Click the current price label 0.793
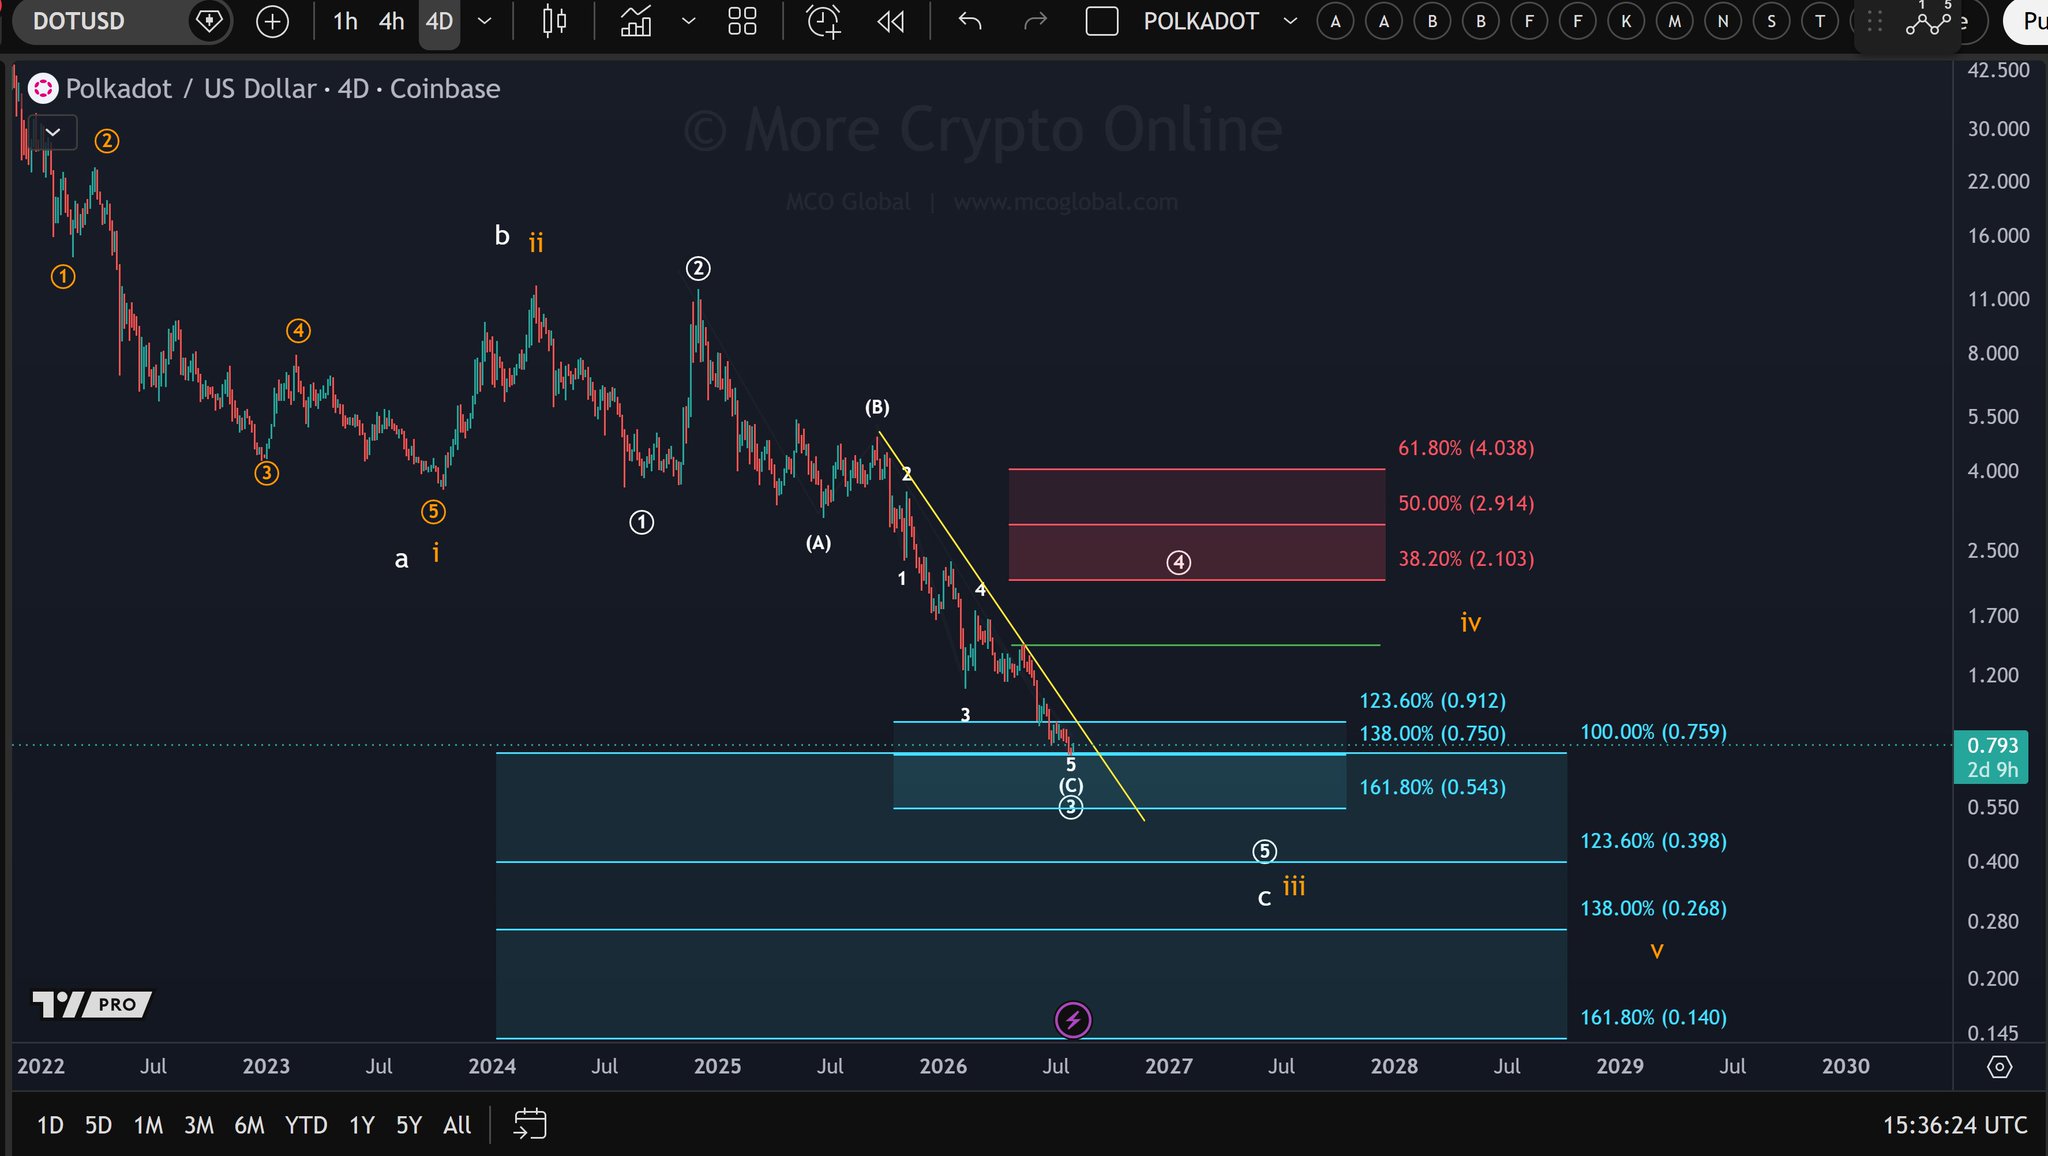2048x1156 pixels. [1991, 746]
